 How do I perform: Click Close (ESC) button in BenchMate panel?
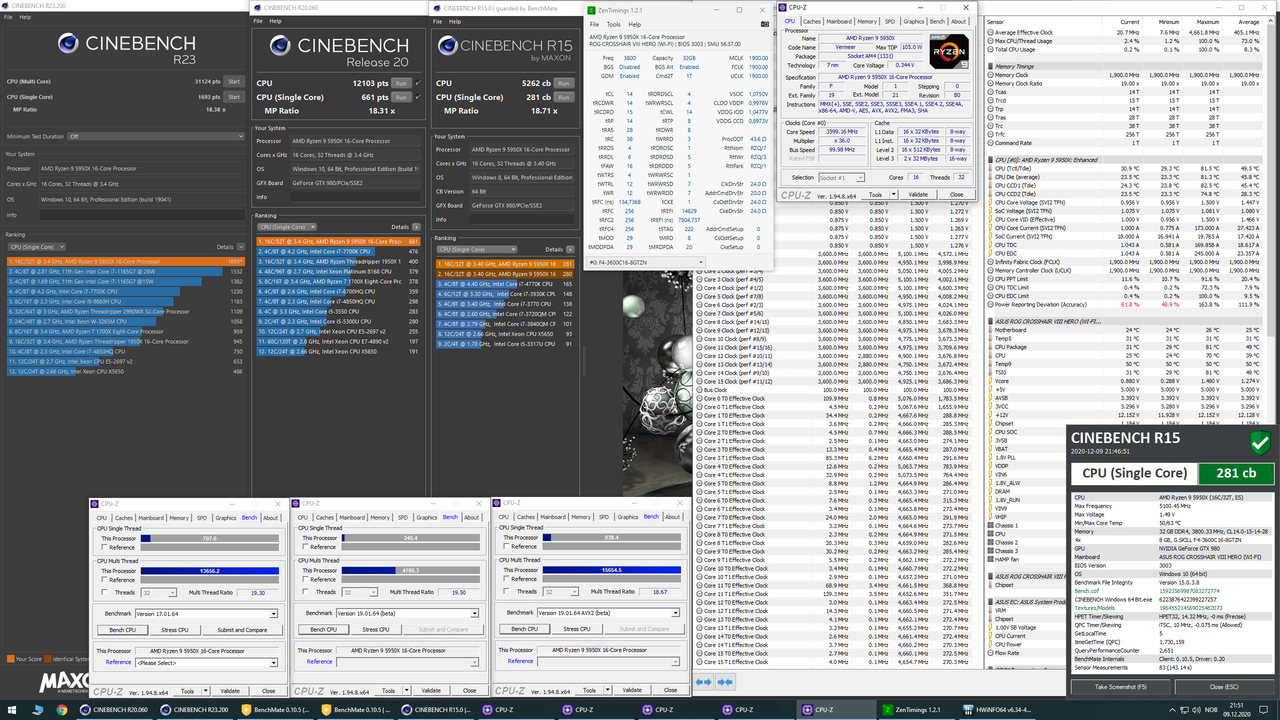pyautogui.click(x=1224, y=687)
